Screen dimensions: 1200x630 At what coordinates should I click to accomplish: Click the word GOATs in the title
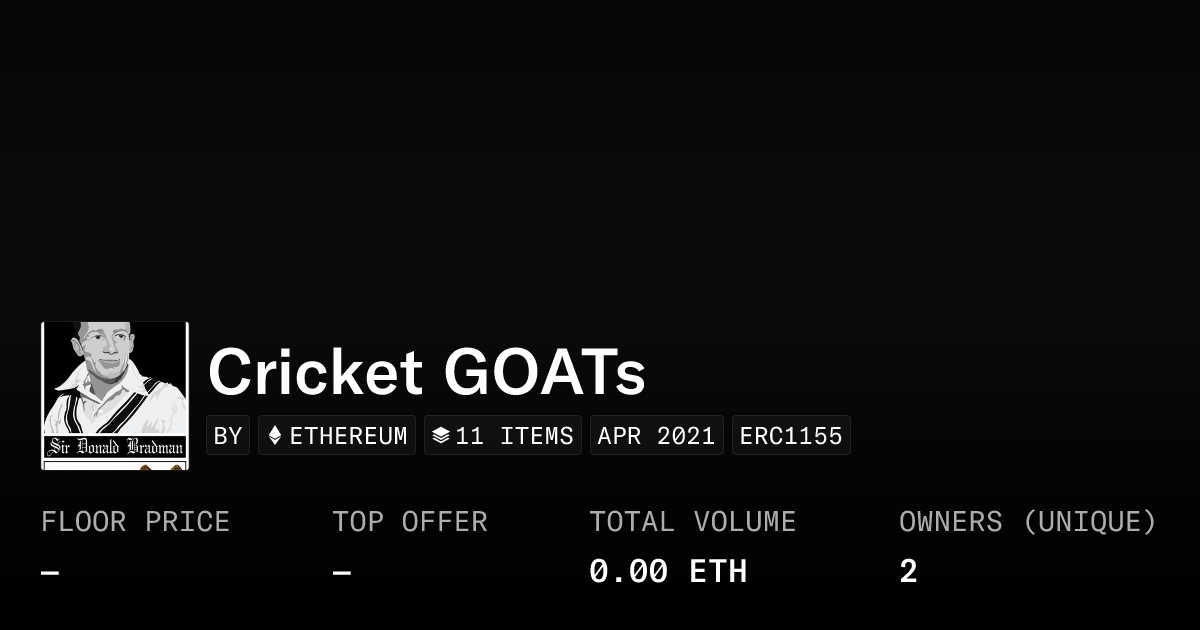(545, 372)
